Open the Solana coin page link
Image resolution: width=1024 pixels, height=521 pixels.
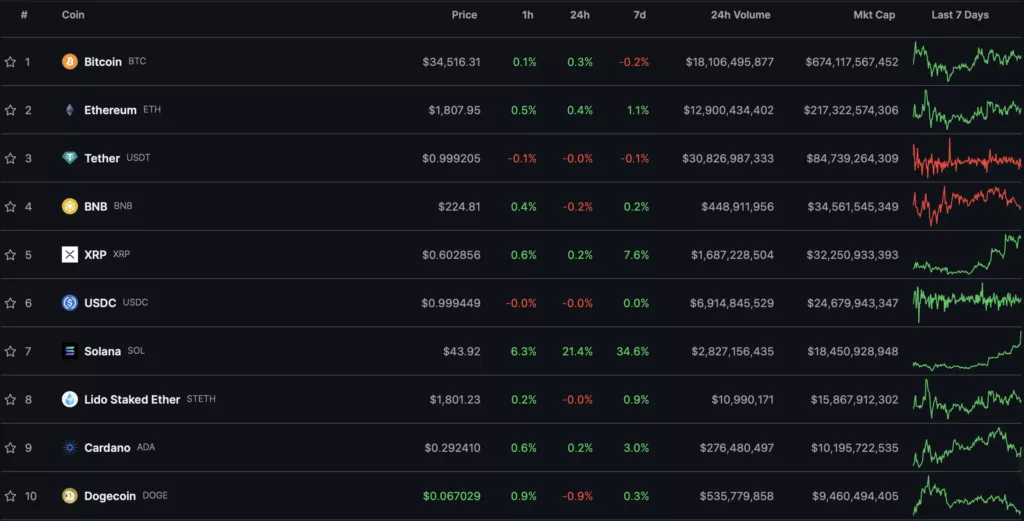[x=103, y=351]
